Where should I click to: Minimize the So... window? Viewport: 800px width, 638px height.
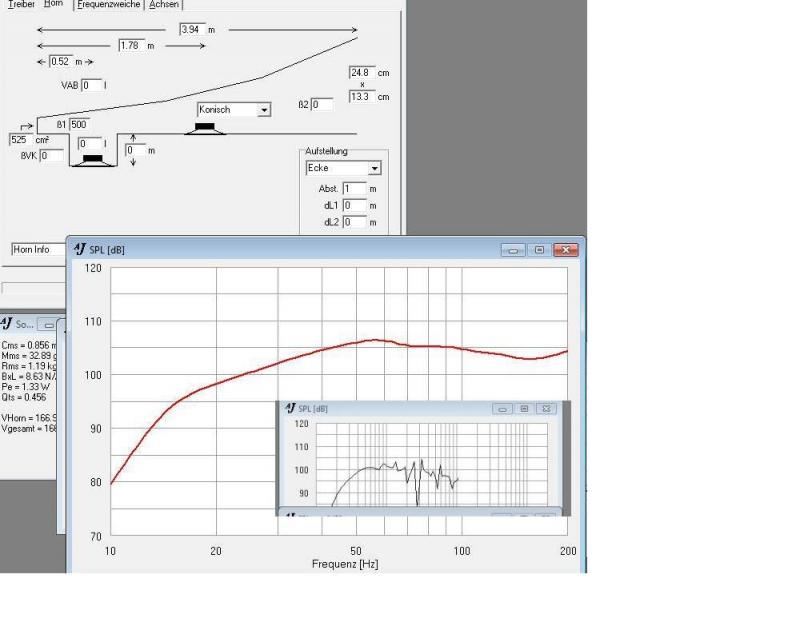tap(48, 325)
